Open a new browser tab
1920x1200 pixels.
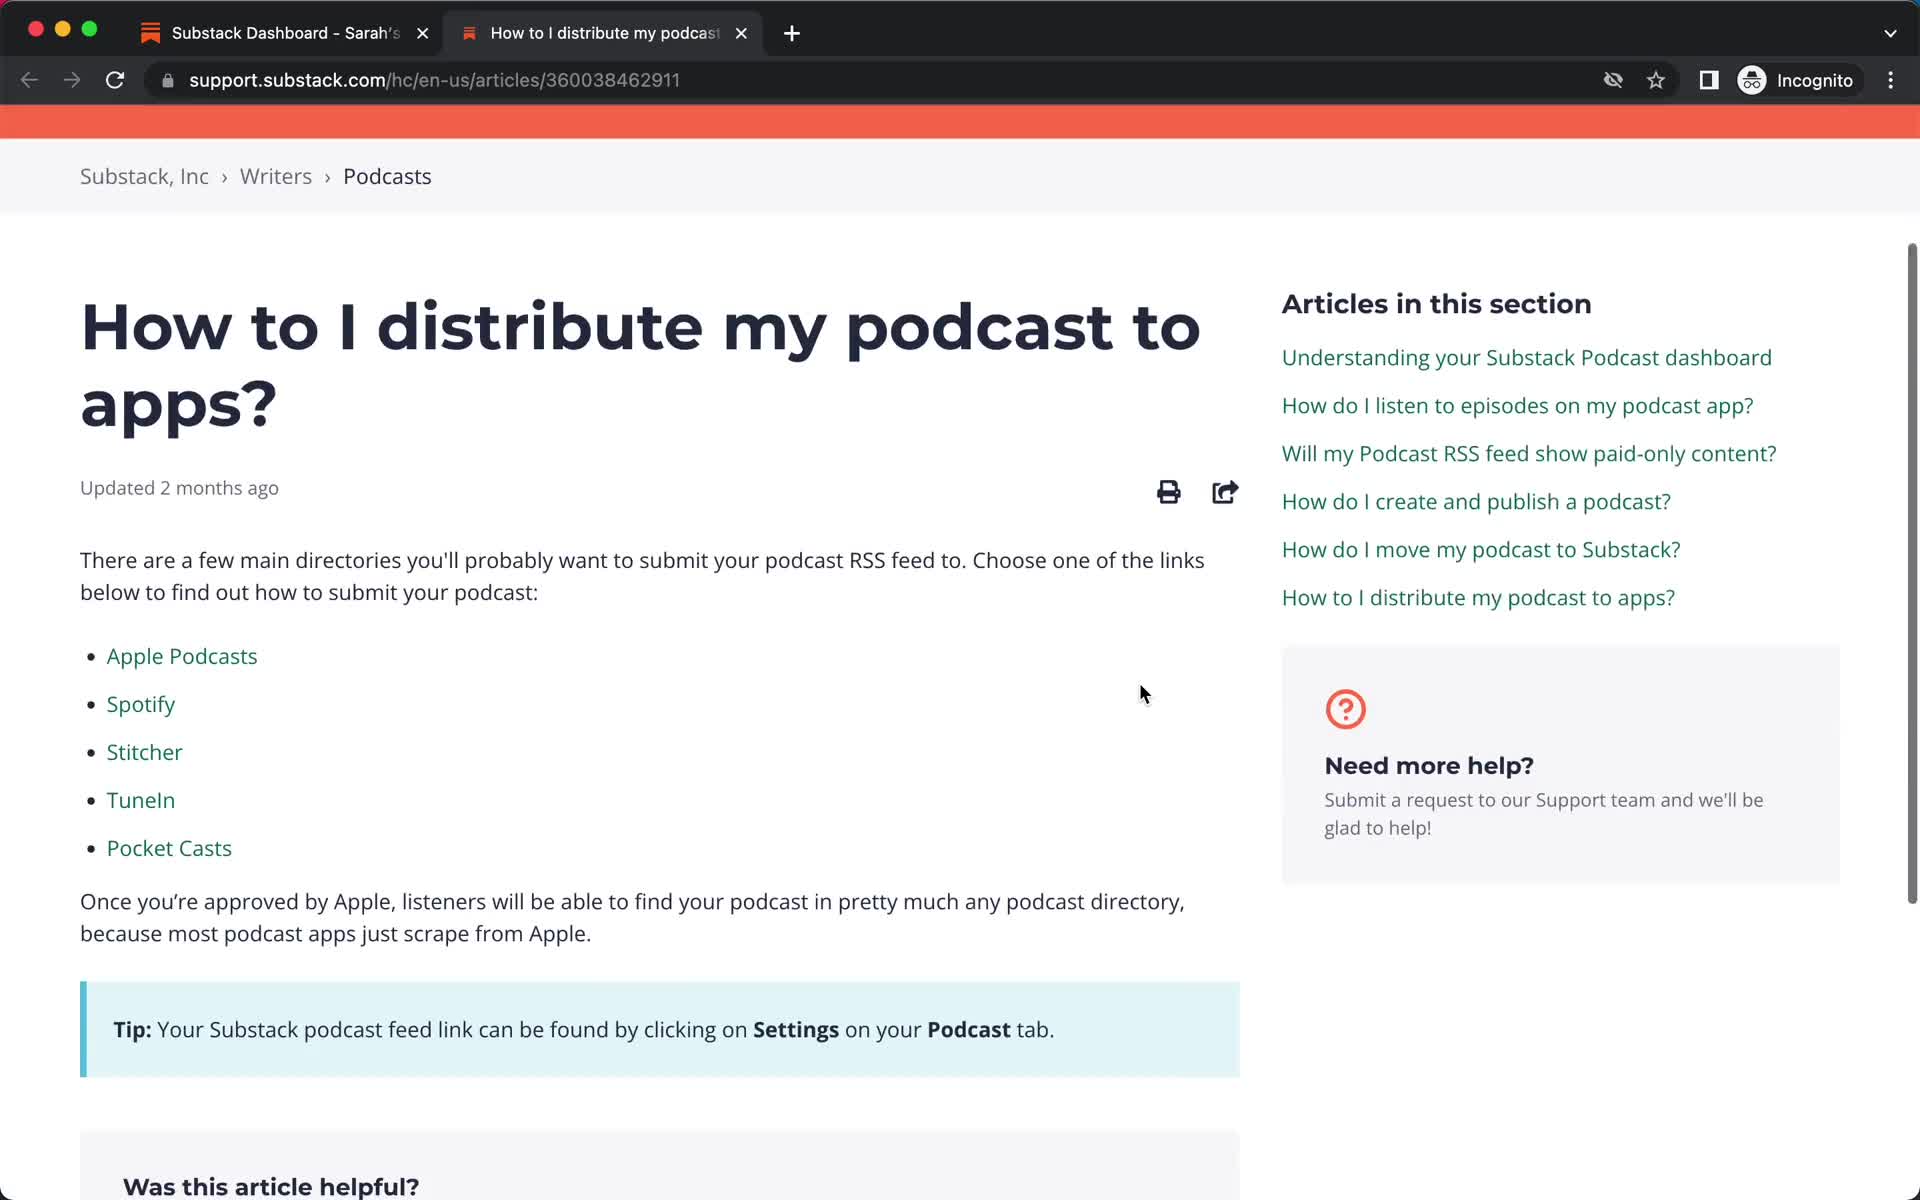pos(792,33)
